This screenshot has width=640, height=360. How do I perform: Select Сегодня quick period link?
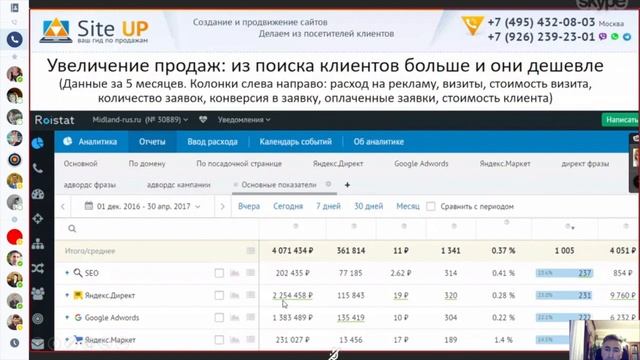[288, 206]
